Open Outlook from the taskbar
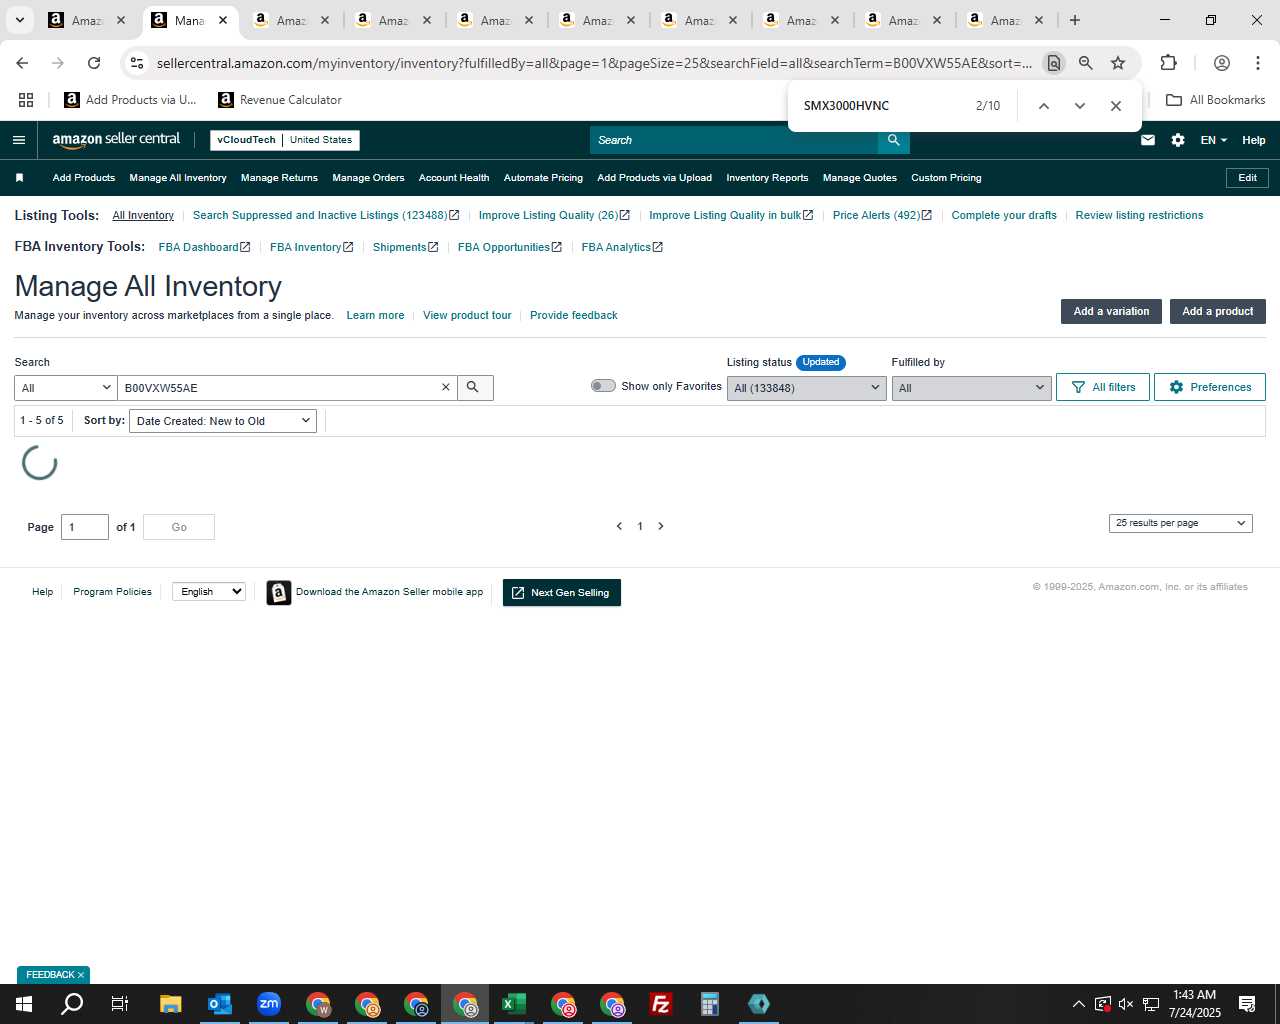Screen dimensions: 1280x1024 (220, 1004)
